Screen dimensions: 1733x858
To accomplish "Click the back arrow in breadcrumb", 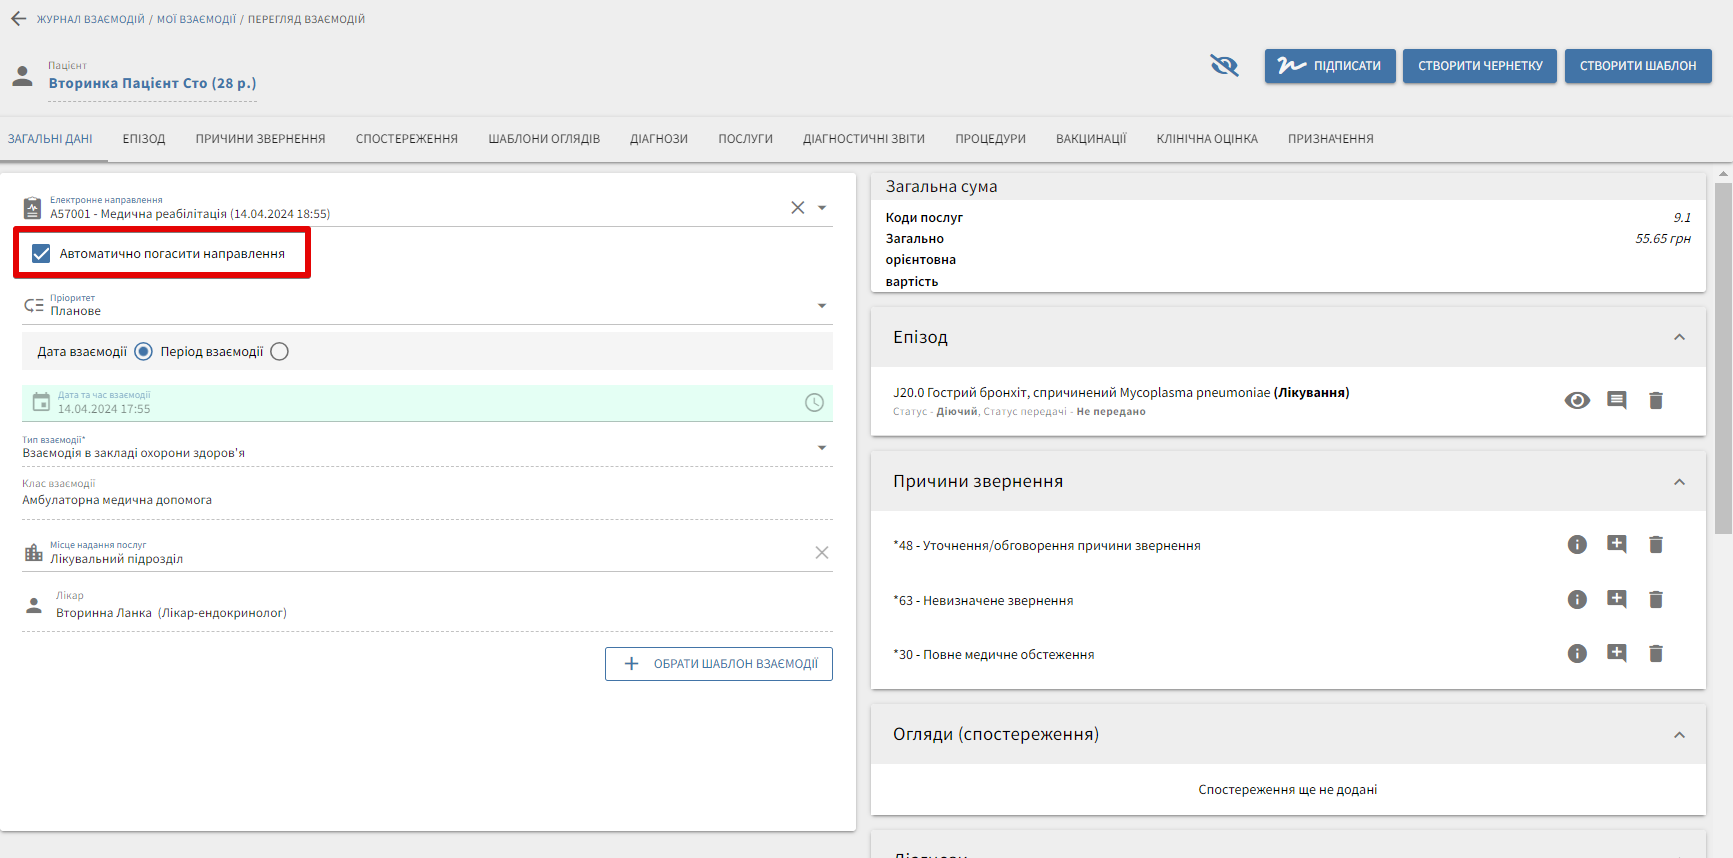I will 18,19.
